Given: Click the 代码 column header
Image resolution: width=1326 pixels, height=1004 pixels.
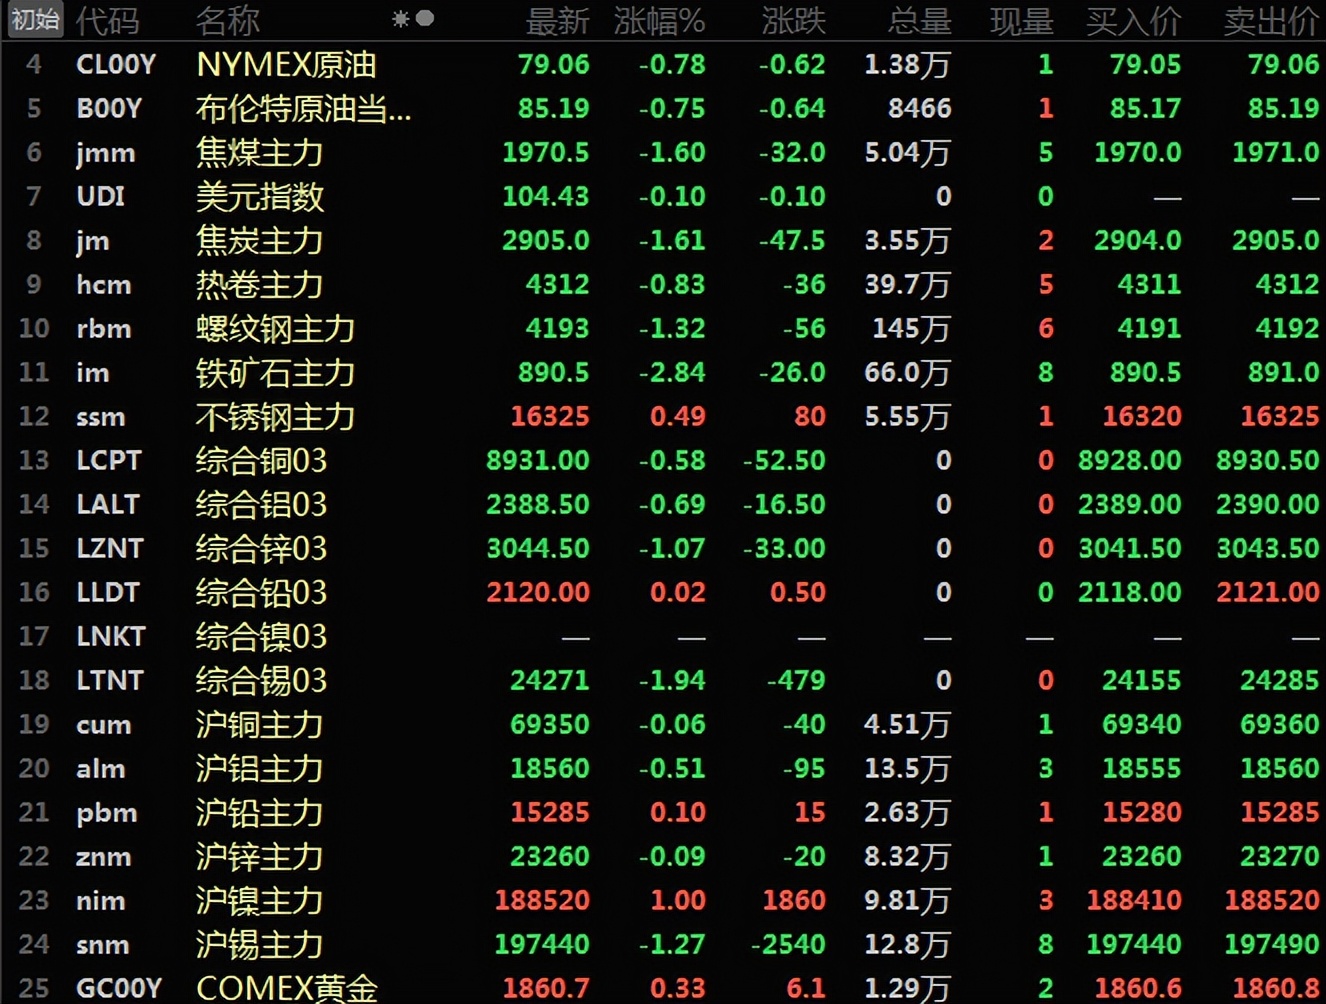Looking at the screenshot, I should 107,22.
